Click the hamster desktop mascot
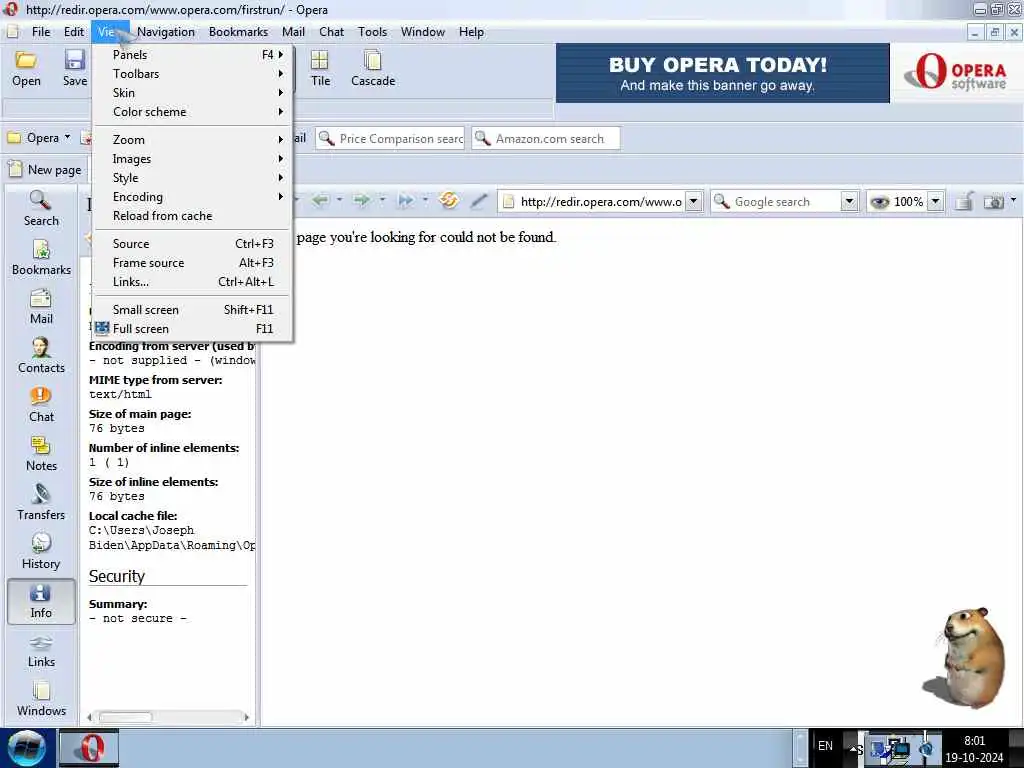This screenshot has height=768, width=1024. click(x=965, y=657)
